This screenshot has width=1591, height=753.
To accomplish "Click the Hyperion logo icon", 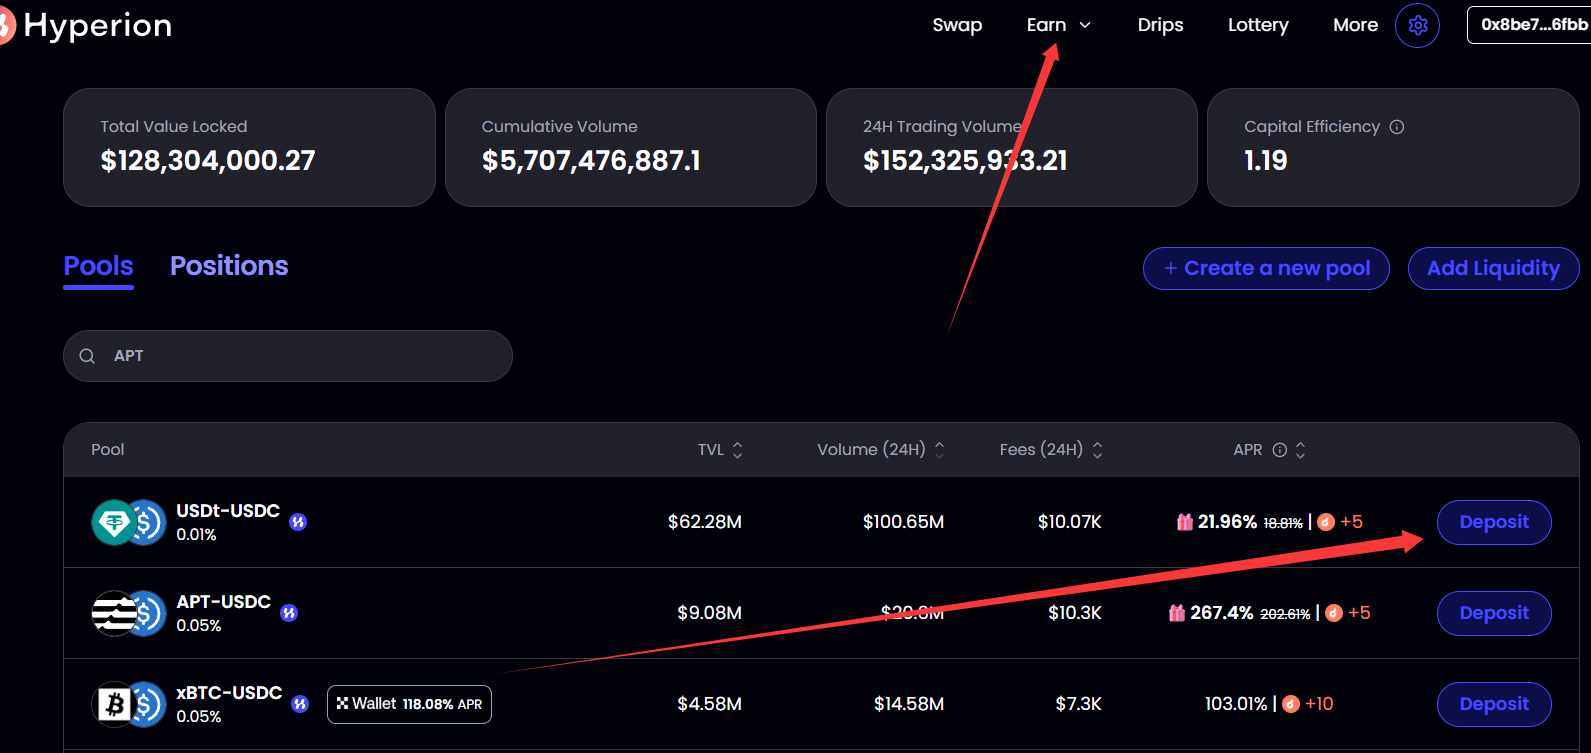I will pyautogui.click(x=6, y=26).
